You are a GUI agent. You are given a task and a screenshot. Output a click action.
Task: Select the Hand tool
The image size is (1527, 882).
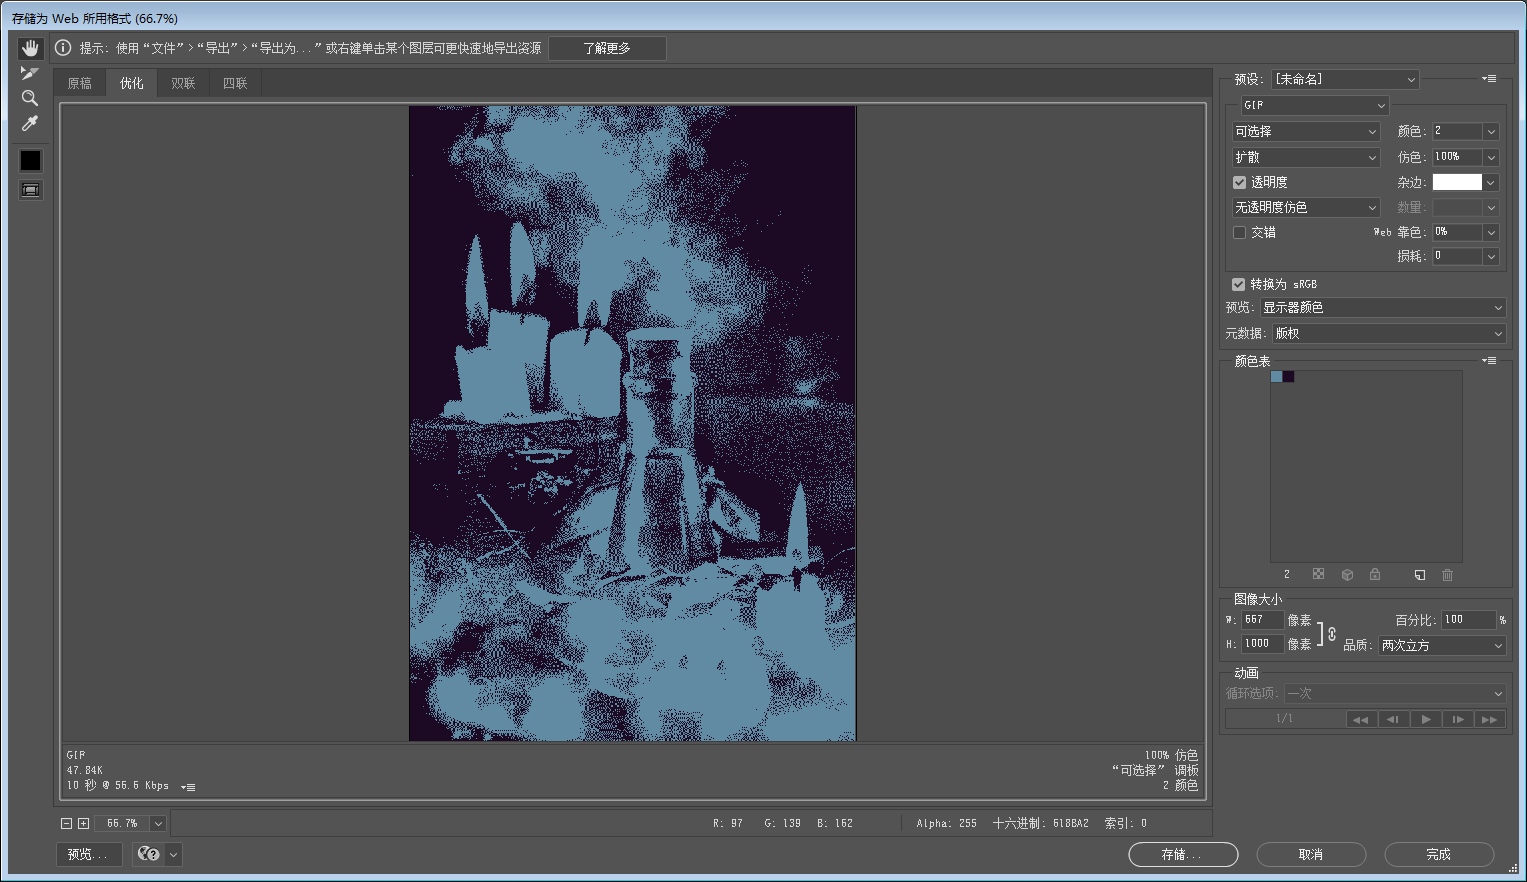[x=30, y=48]
